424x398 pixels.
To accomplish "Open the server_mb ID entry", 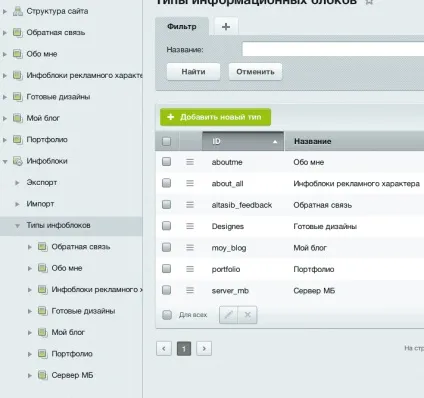I will pyautogui.click(x=230, y=291).
